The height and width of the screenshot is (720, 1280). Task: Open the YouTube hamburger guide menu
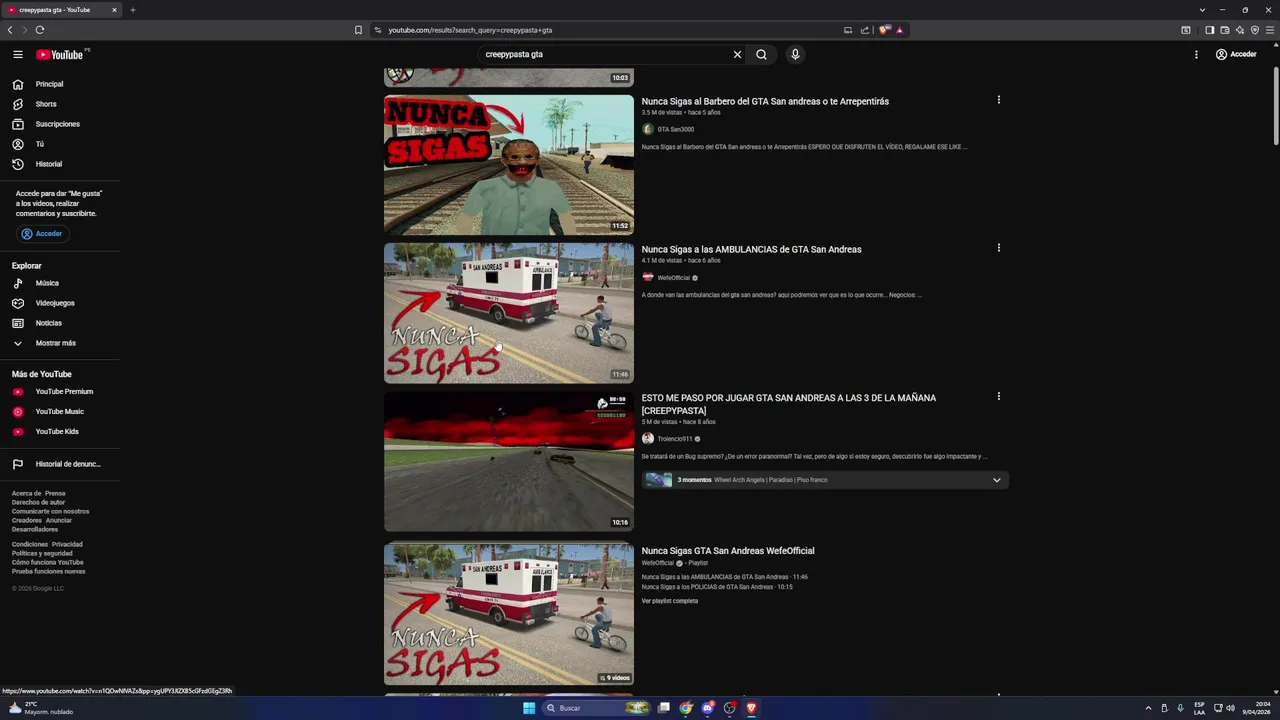pos(18,54)
